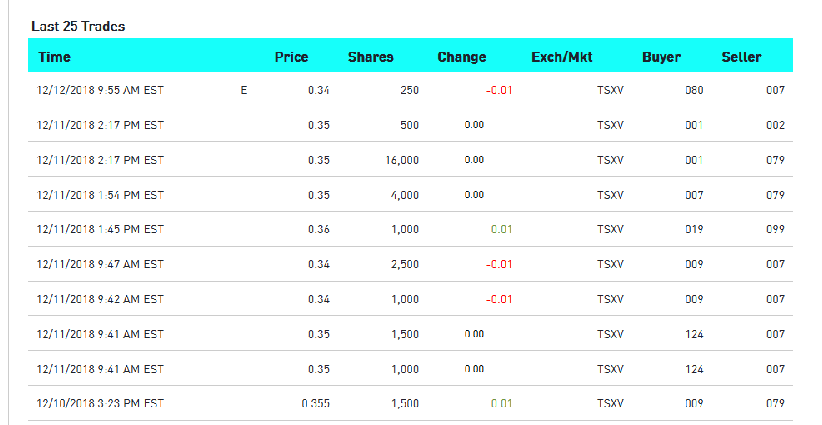The image size is (822, 425).
Task: Sort by the Price column header
Action: point(291,58)
